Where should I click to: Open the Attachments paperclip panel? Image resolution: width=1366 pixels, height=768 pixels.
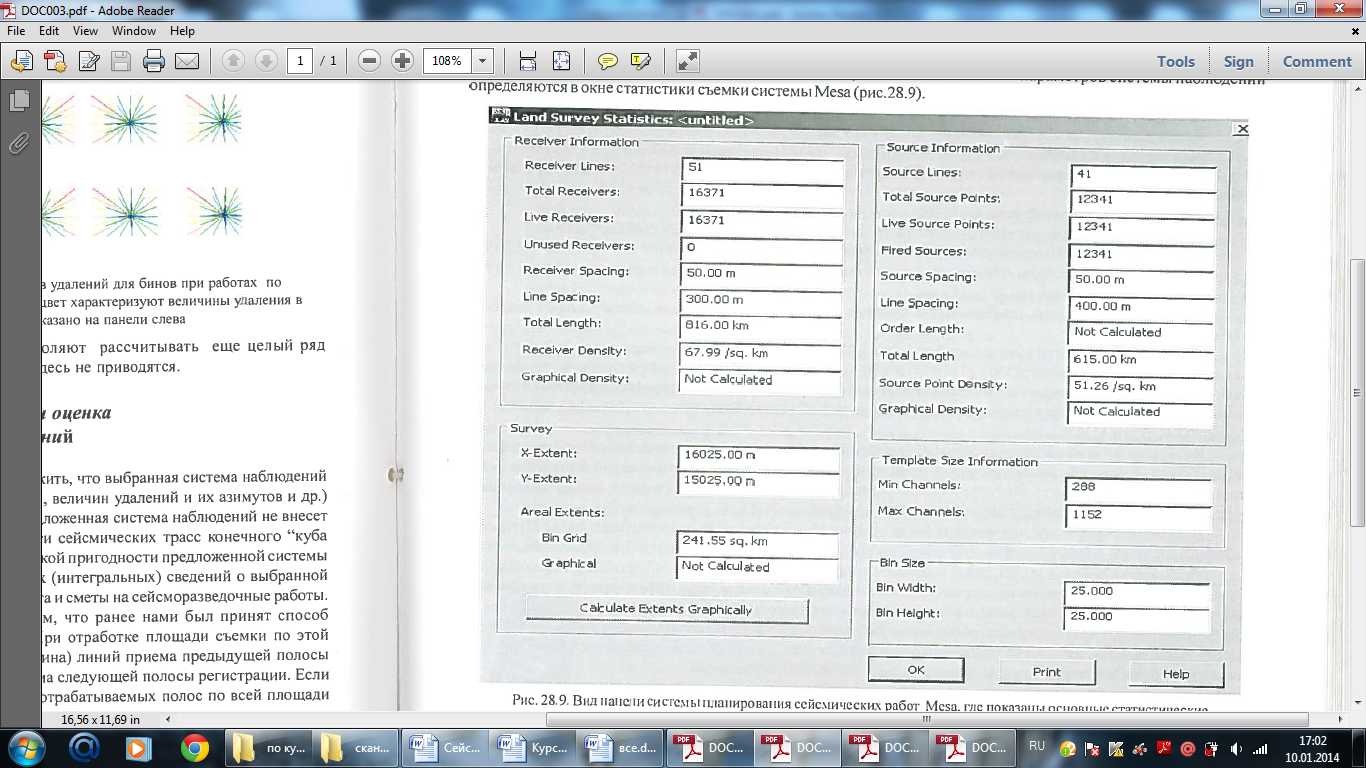18,142
